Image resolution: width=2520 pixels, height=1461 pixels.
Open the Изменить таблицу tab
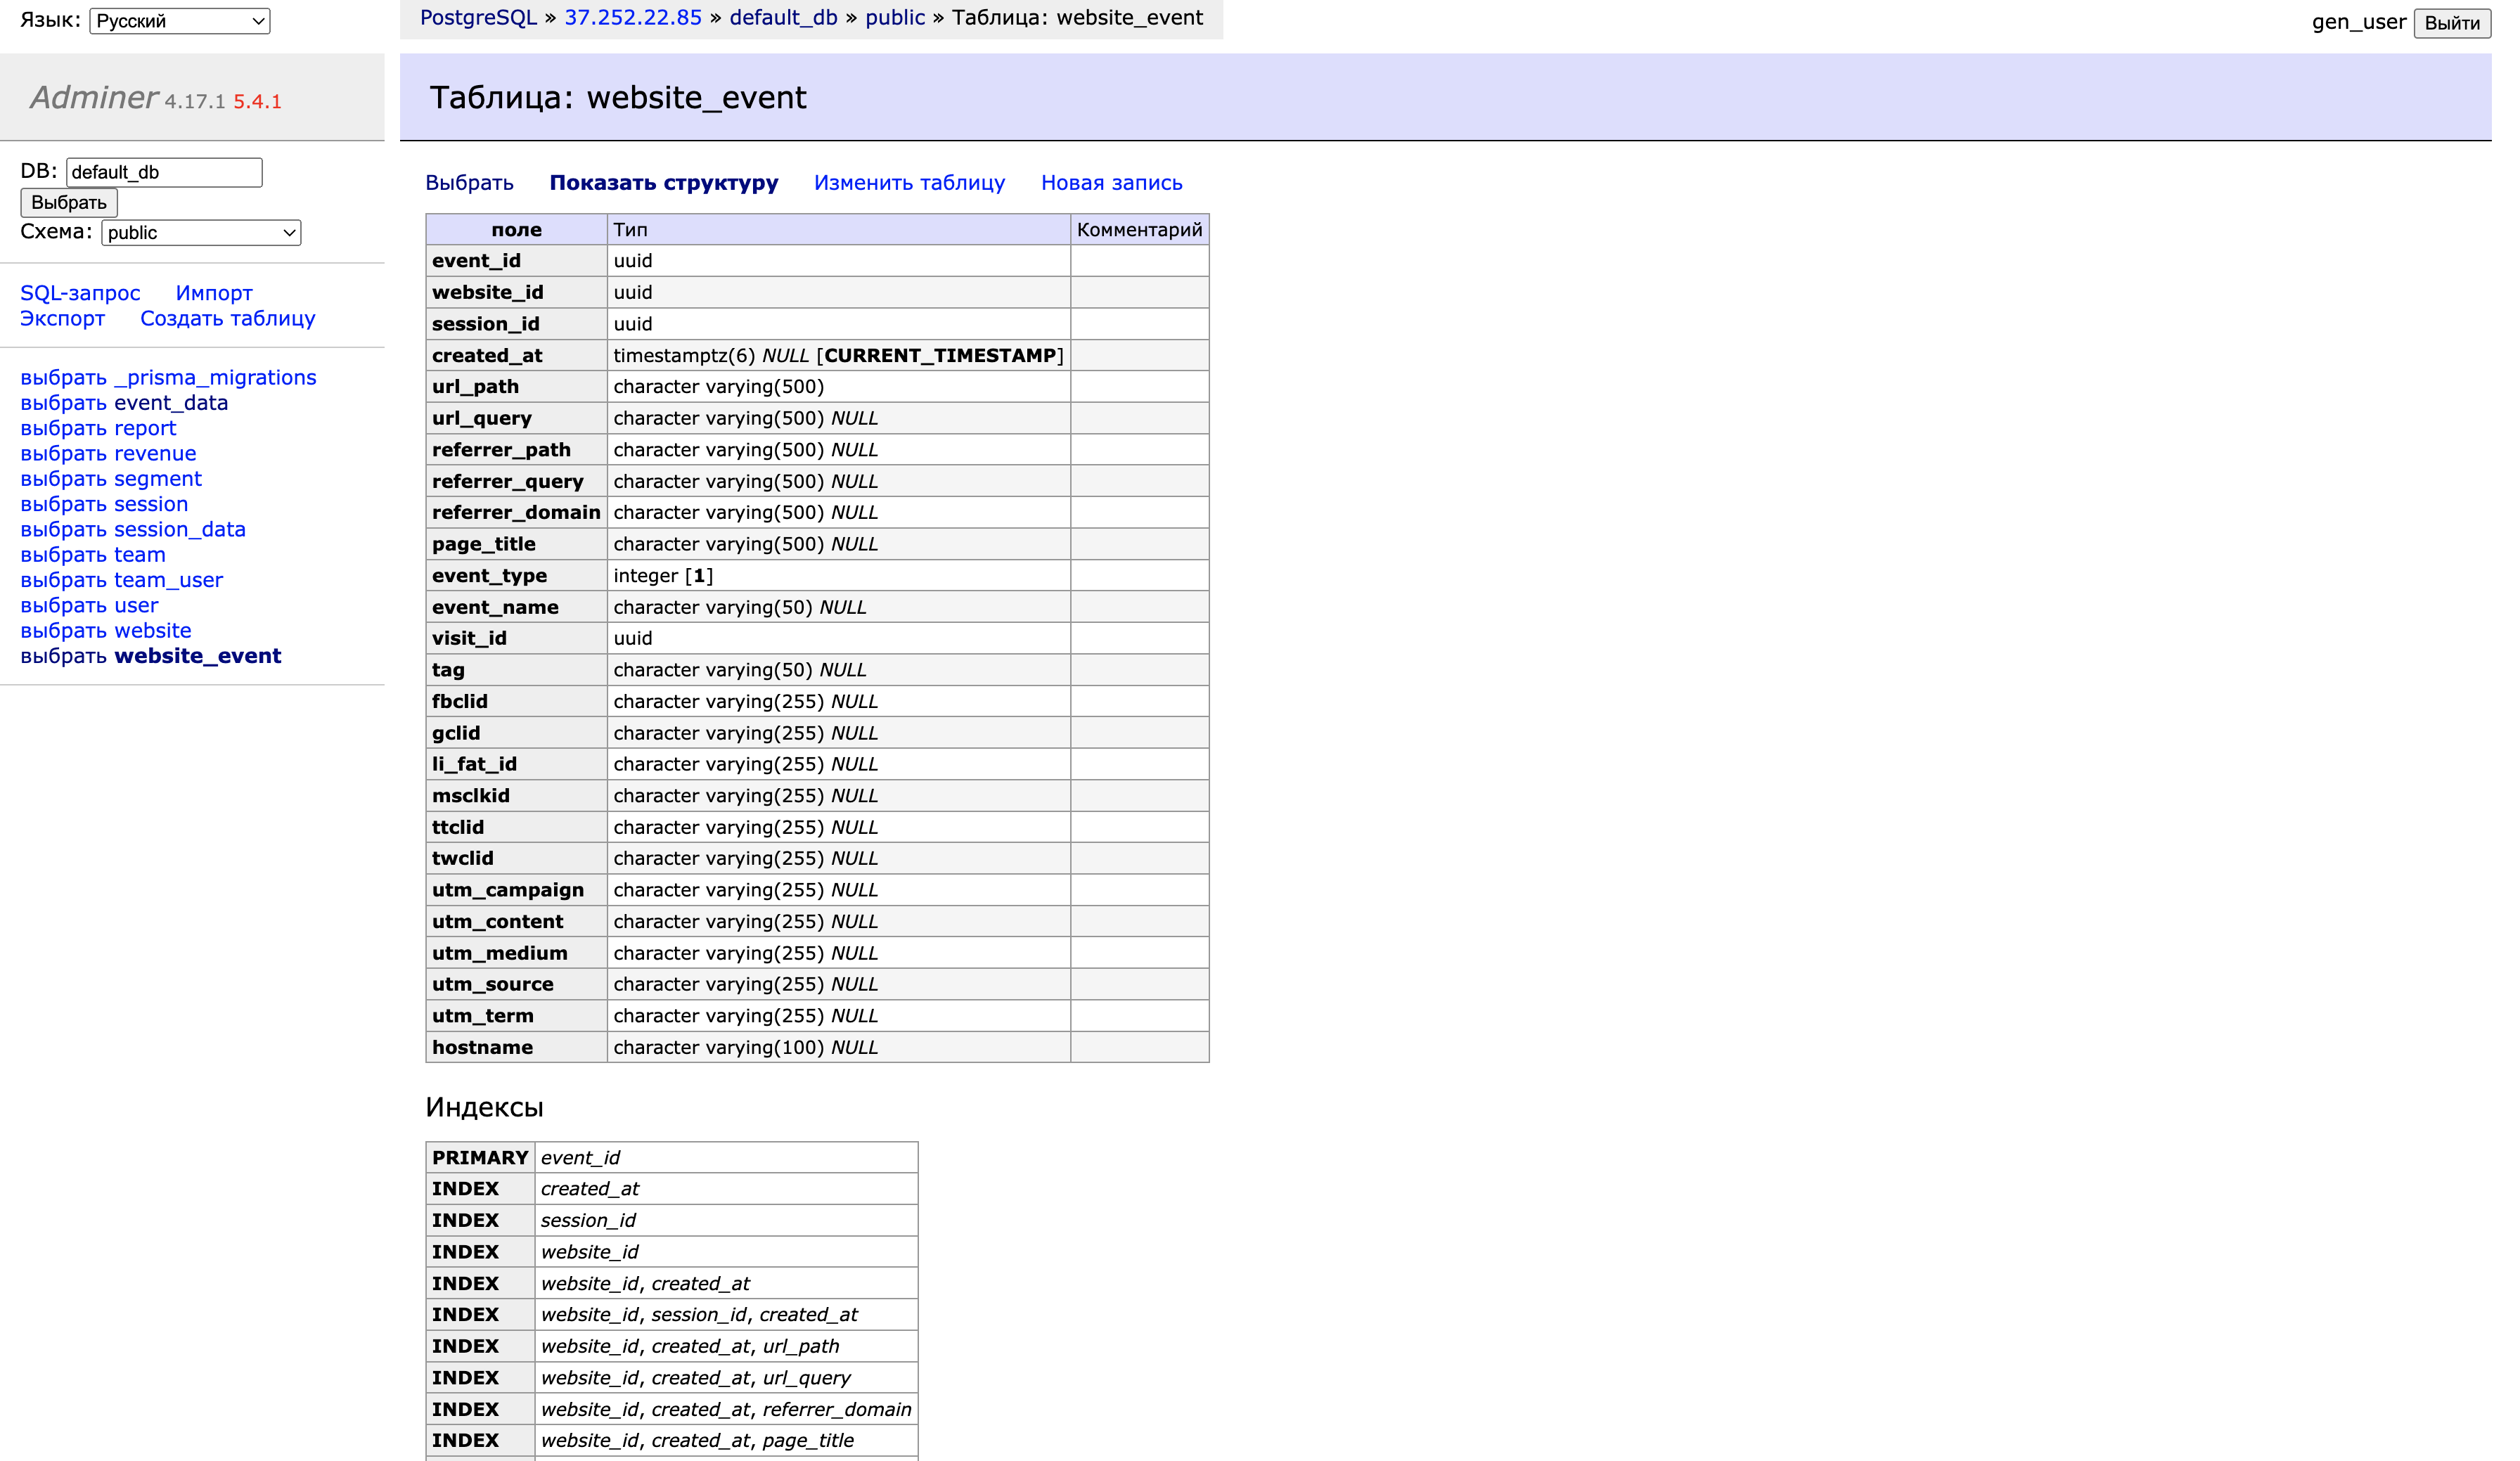click(909, 183)
